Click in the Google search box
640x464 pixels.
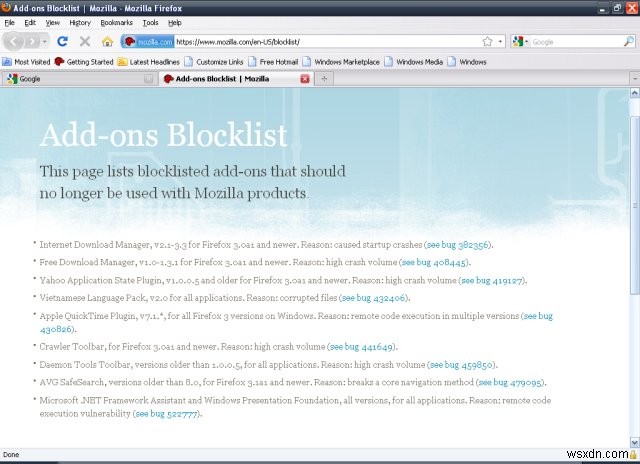(x=576, y=42)
